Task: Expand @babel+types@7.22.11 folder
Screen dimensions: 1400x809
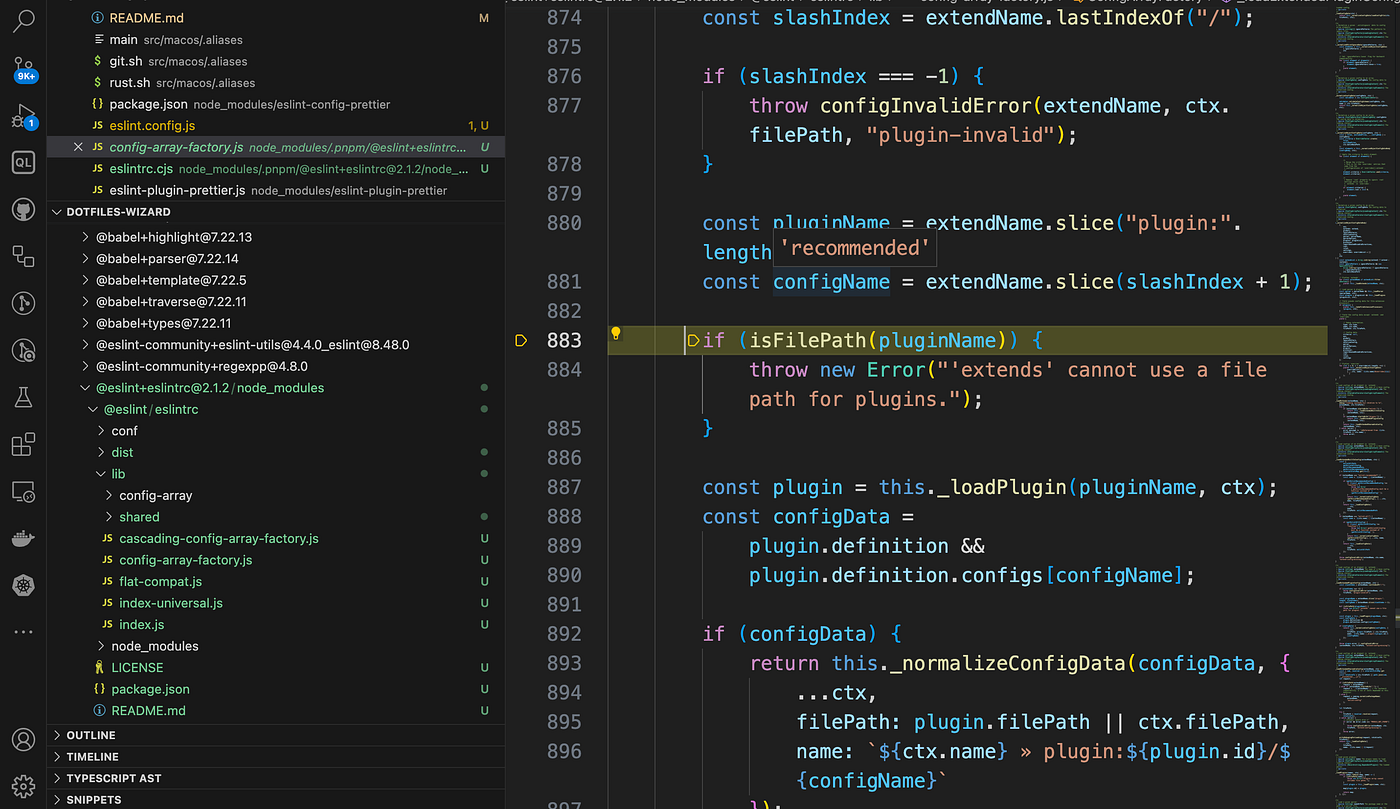Action: 163,323
